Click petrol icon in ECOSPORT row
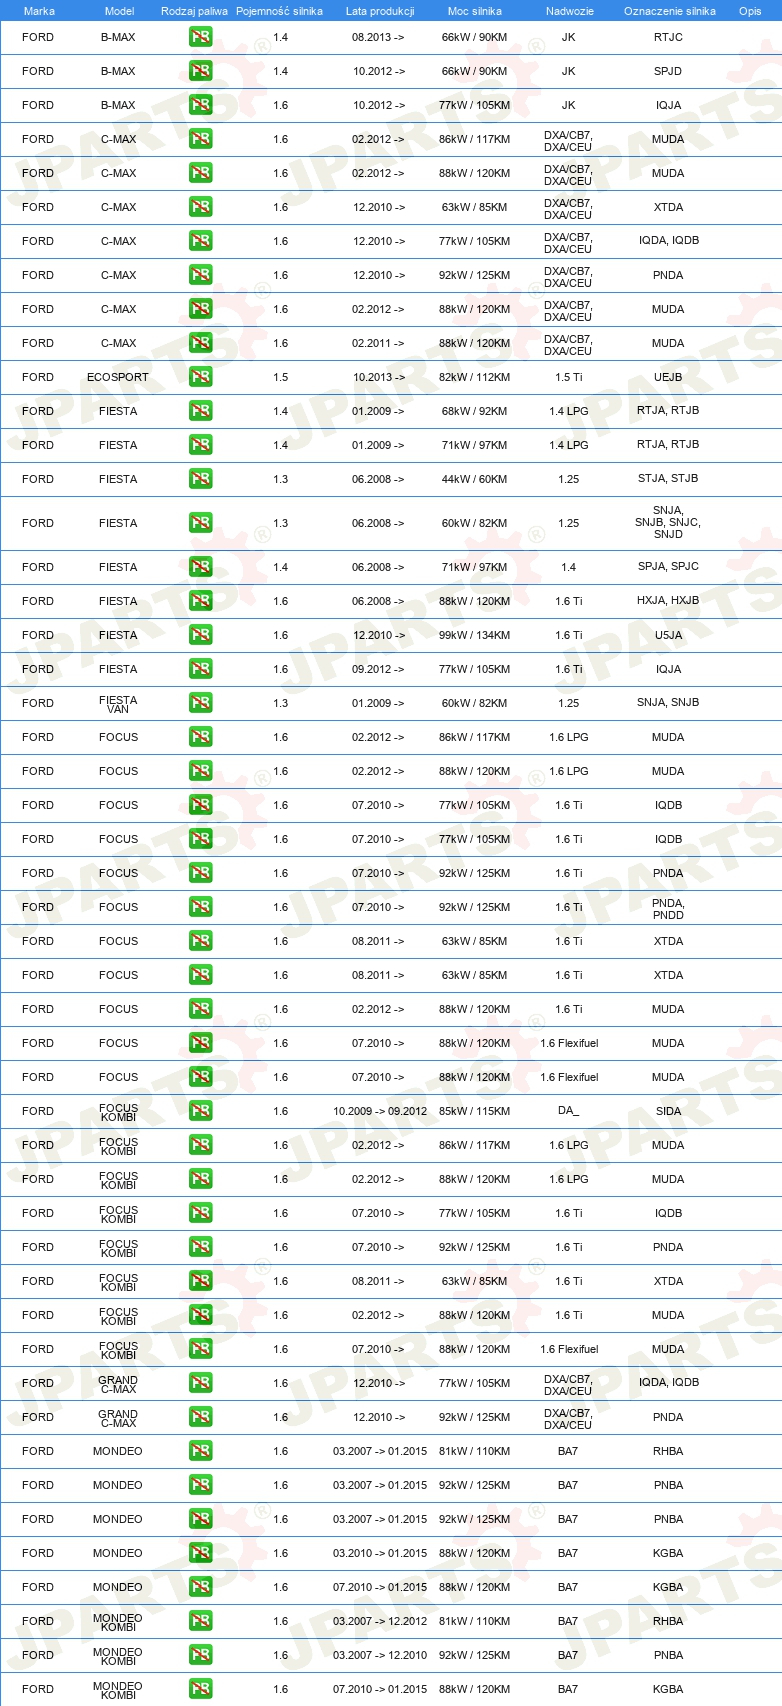782x1706 pixels. [201, 377]
